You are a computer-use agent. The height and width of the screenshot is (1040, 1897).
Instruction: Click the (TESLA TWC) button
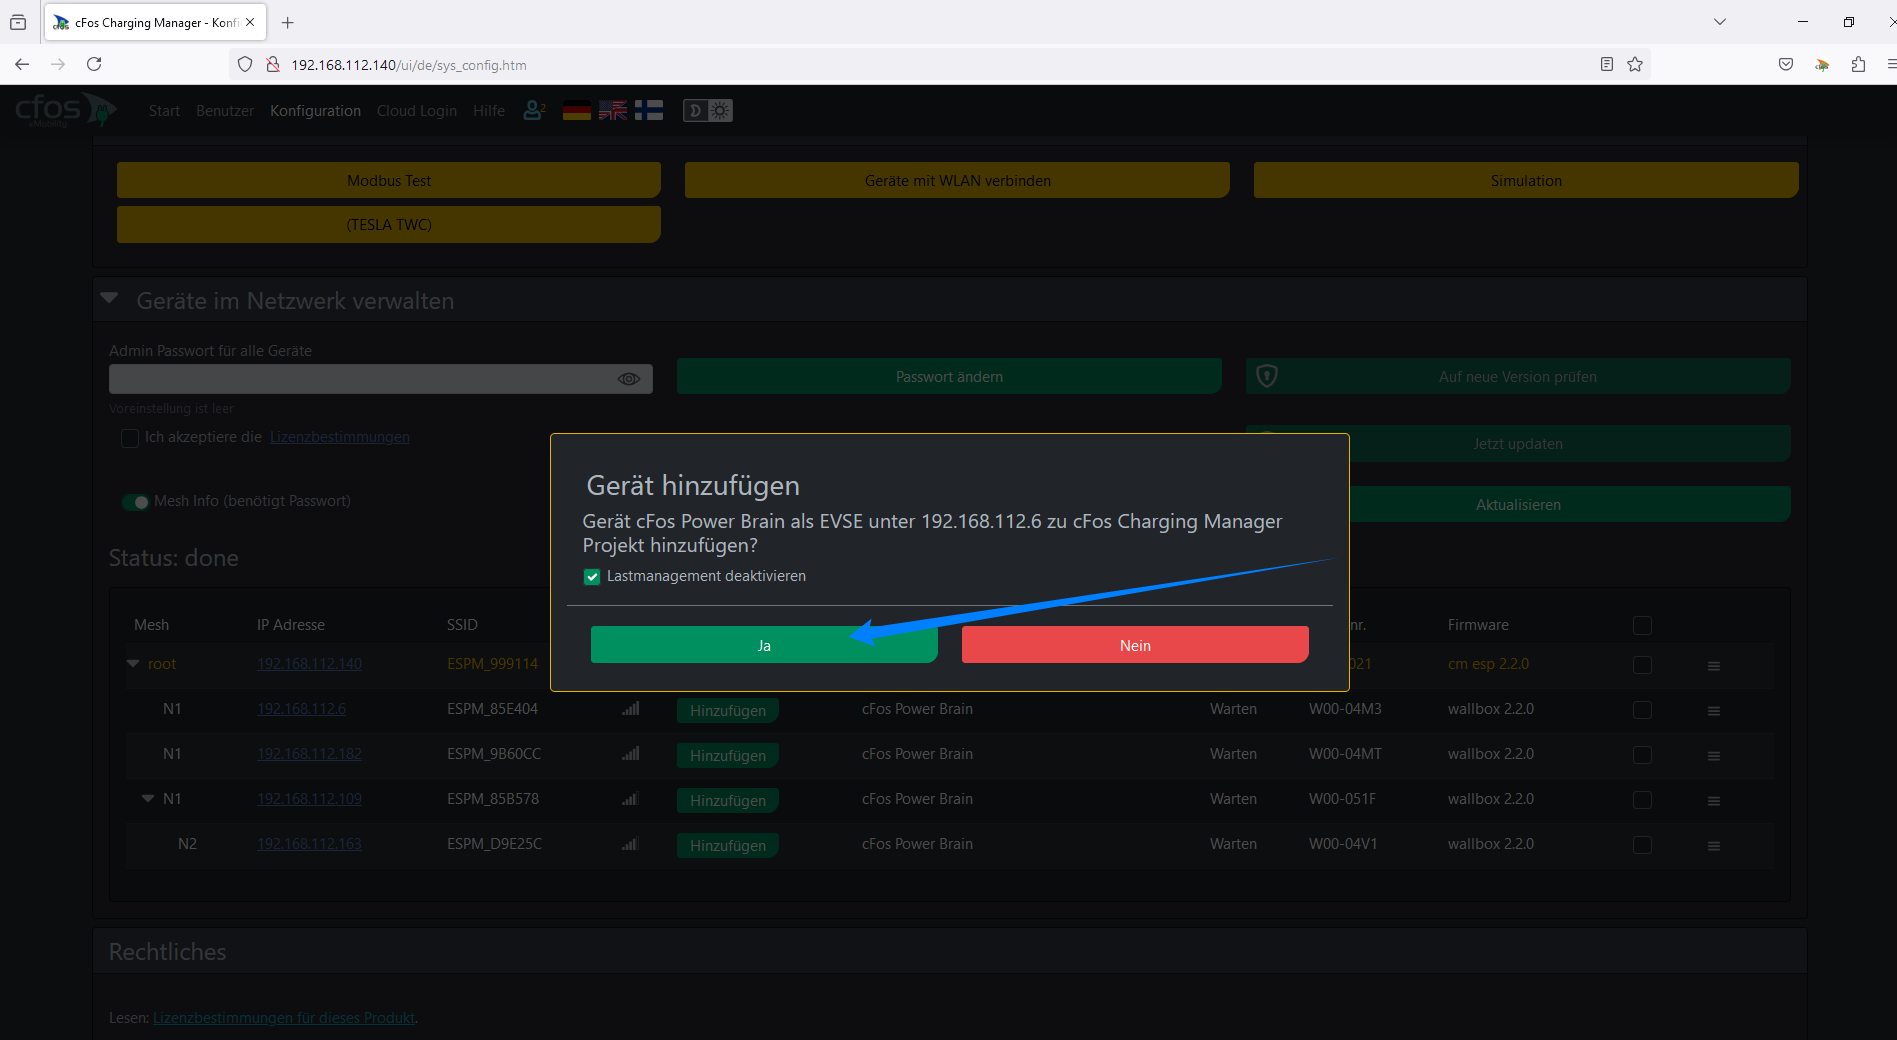click(389, 224)
